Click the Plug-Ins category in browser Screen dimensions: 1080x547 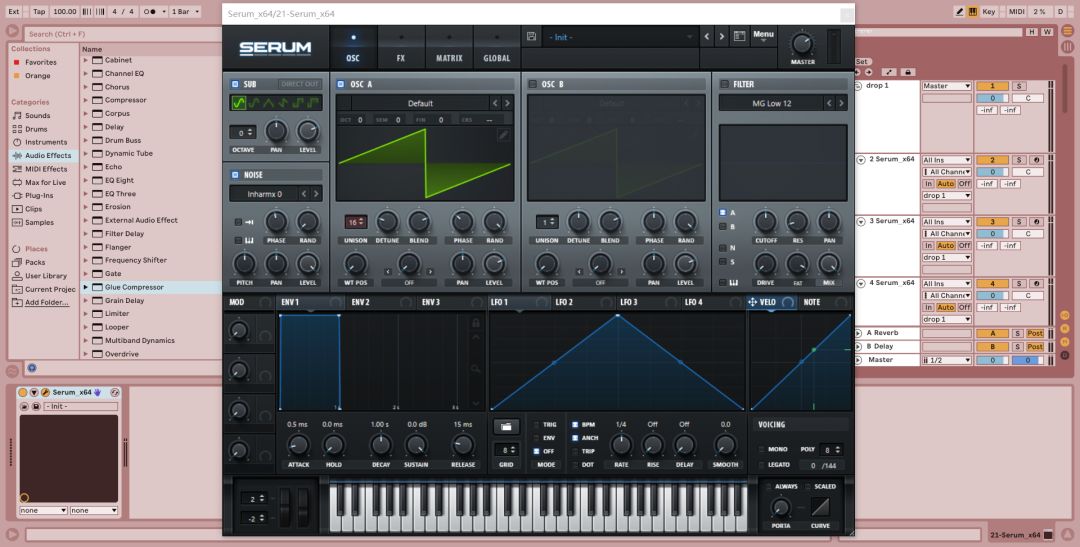[39, 195]
